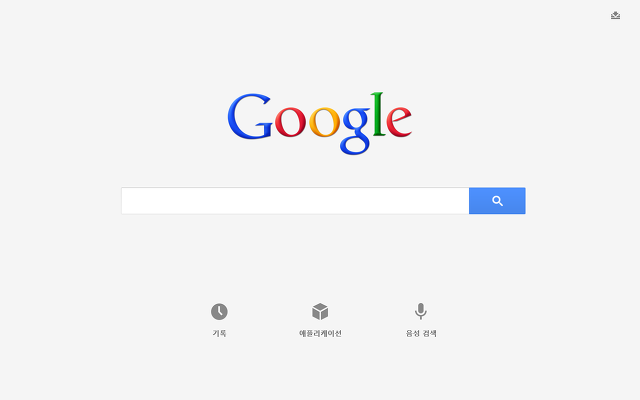Click the yellow letter o in logo

point(324,122)
